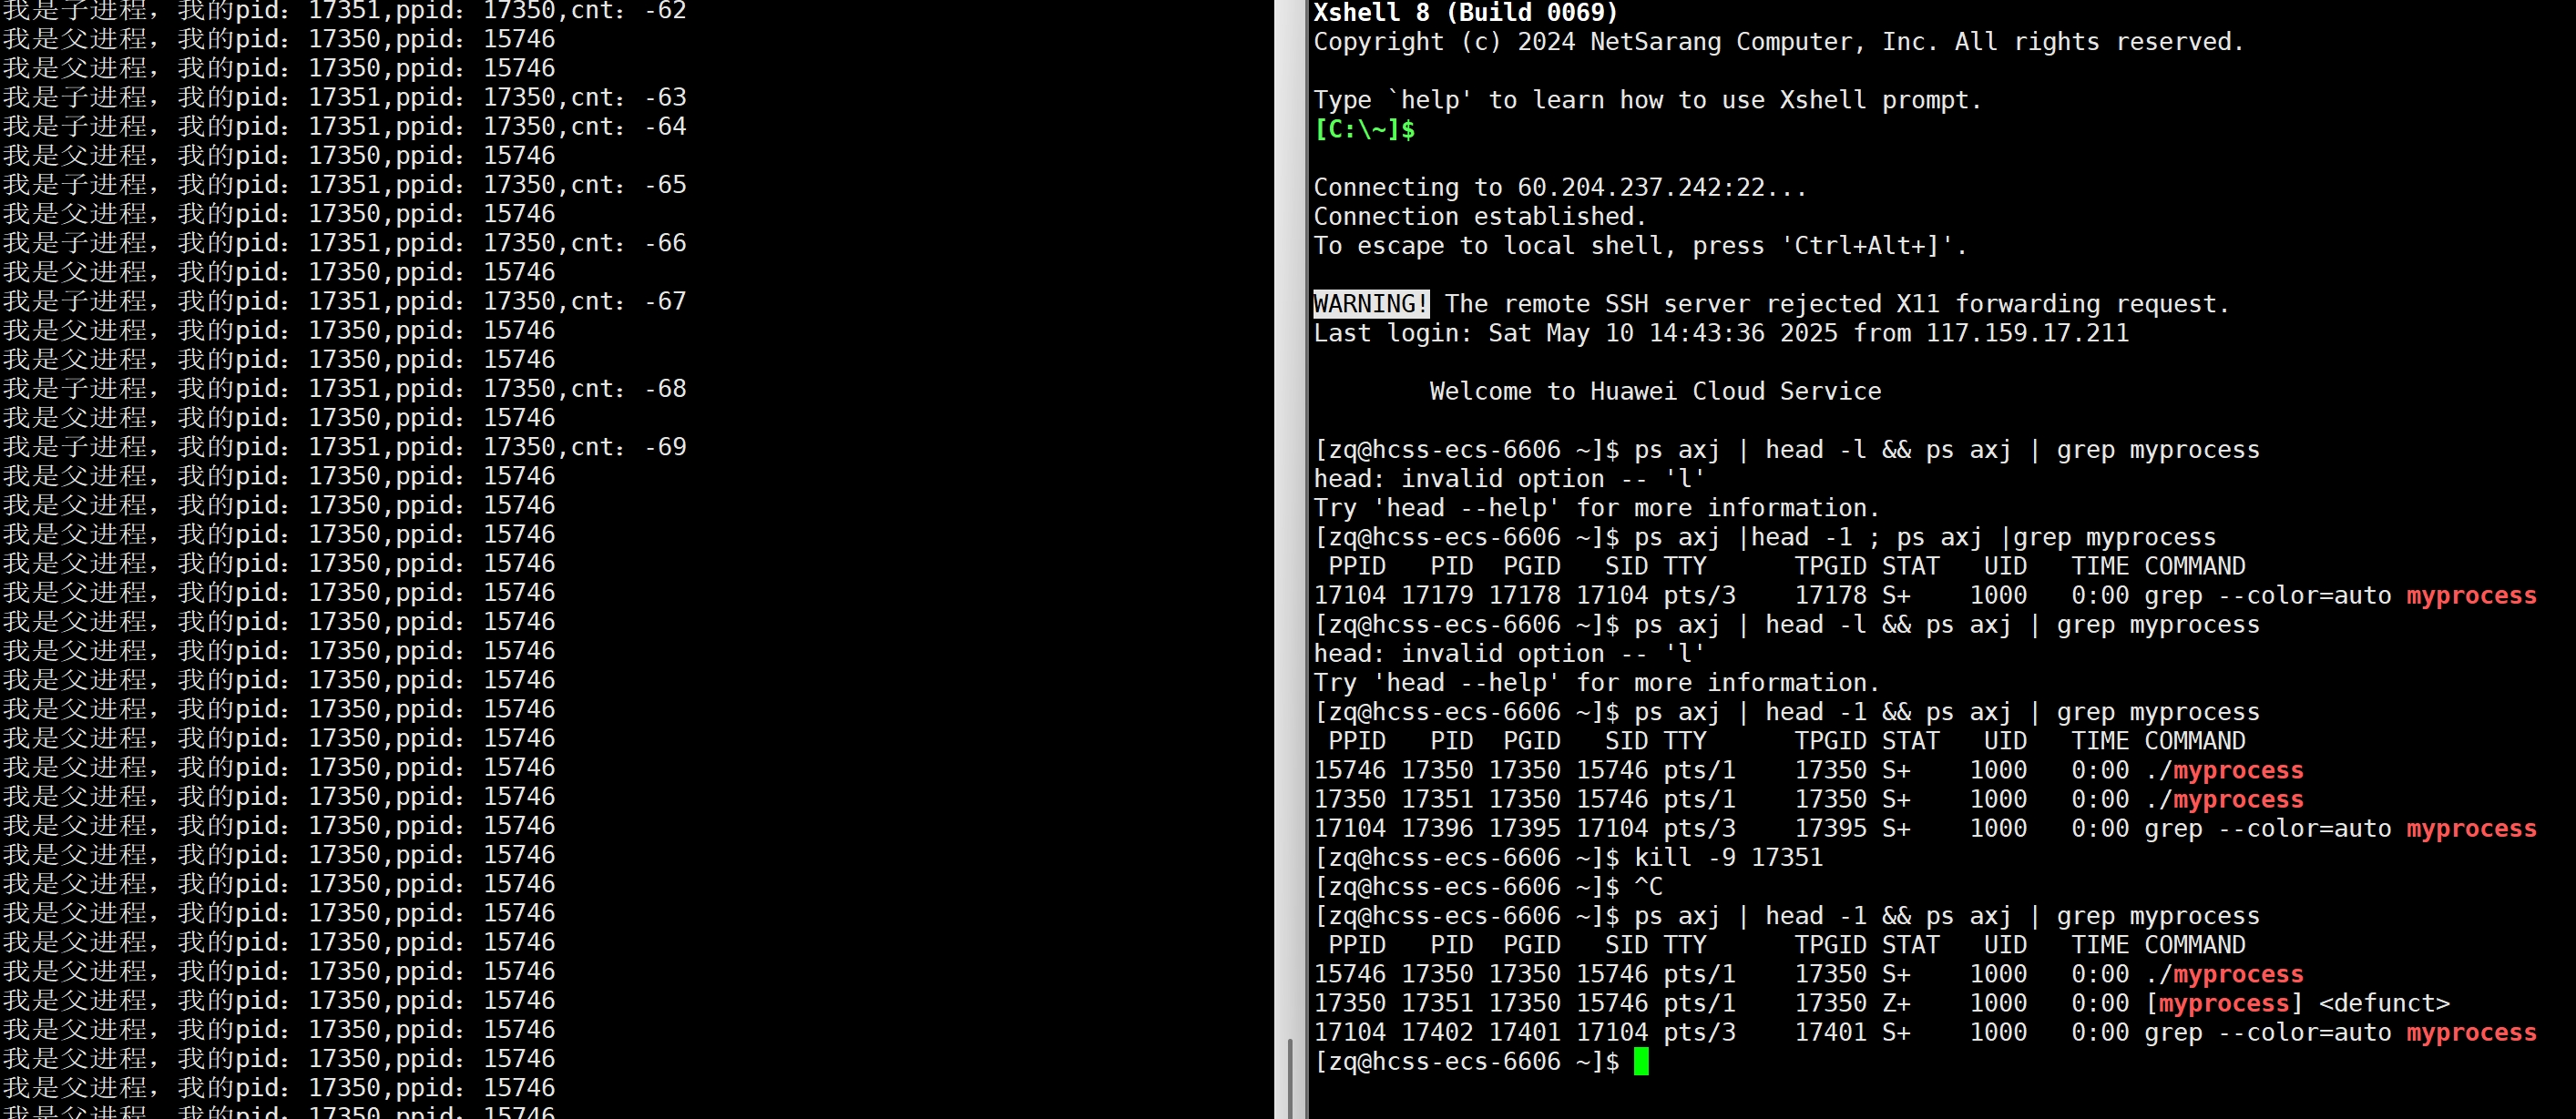
Task: Click the last login IP 117.159.17.211
Action: 2027,333
